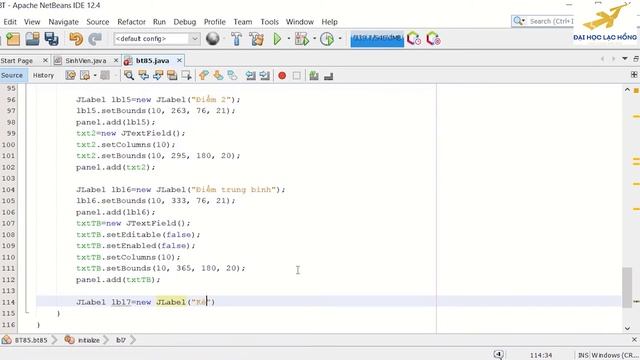Run the project with green play icon
This screenshot has width=640, height=360.
277,39
